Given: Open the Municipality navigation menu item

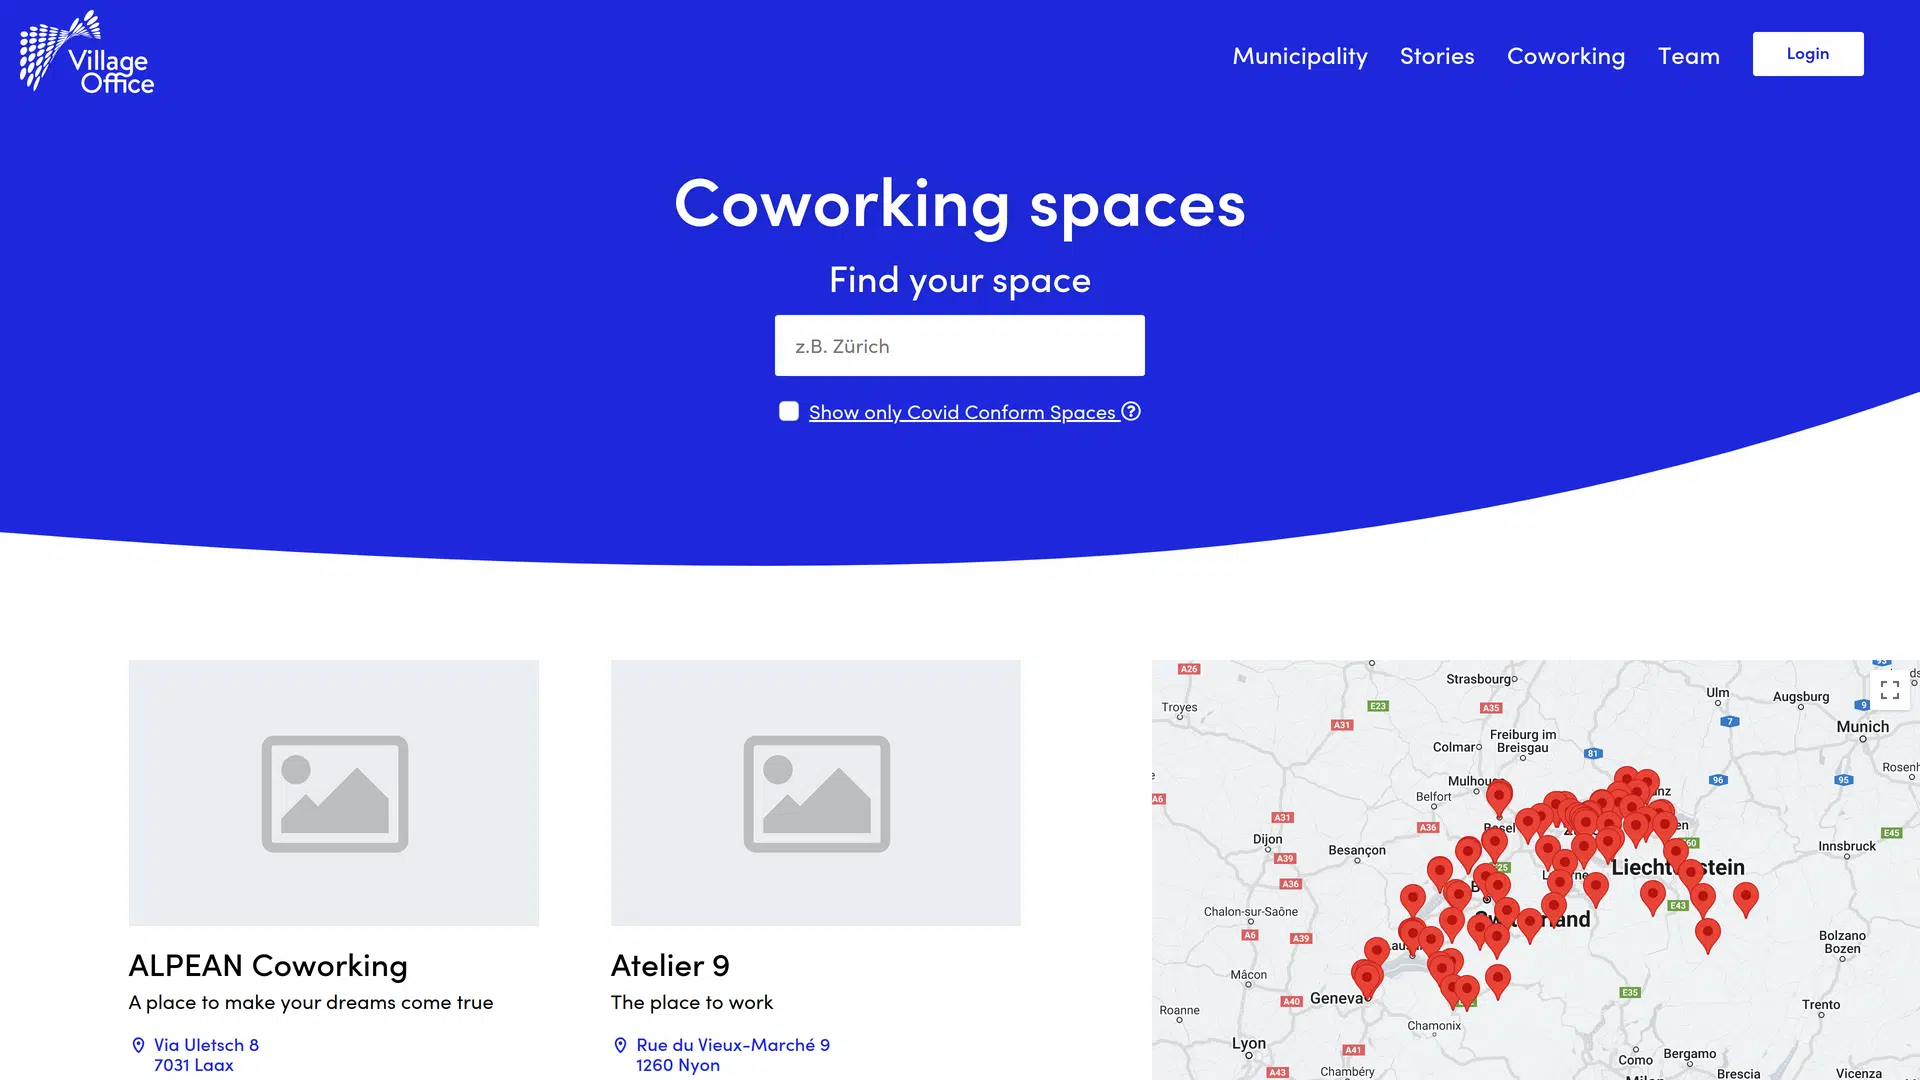Looking at the screenshot, I should click(x=1299, y=55).
